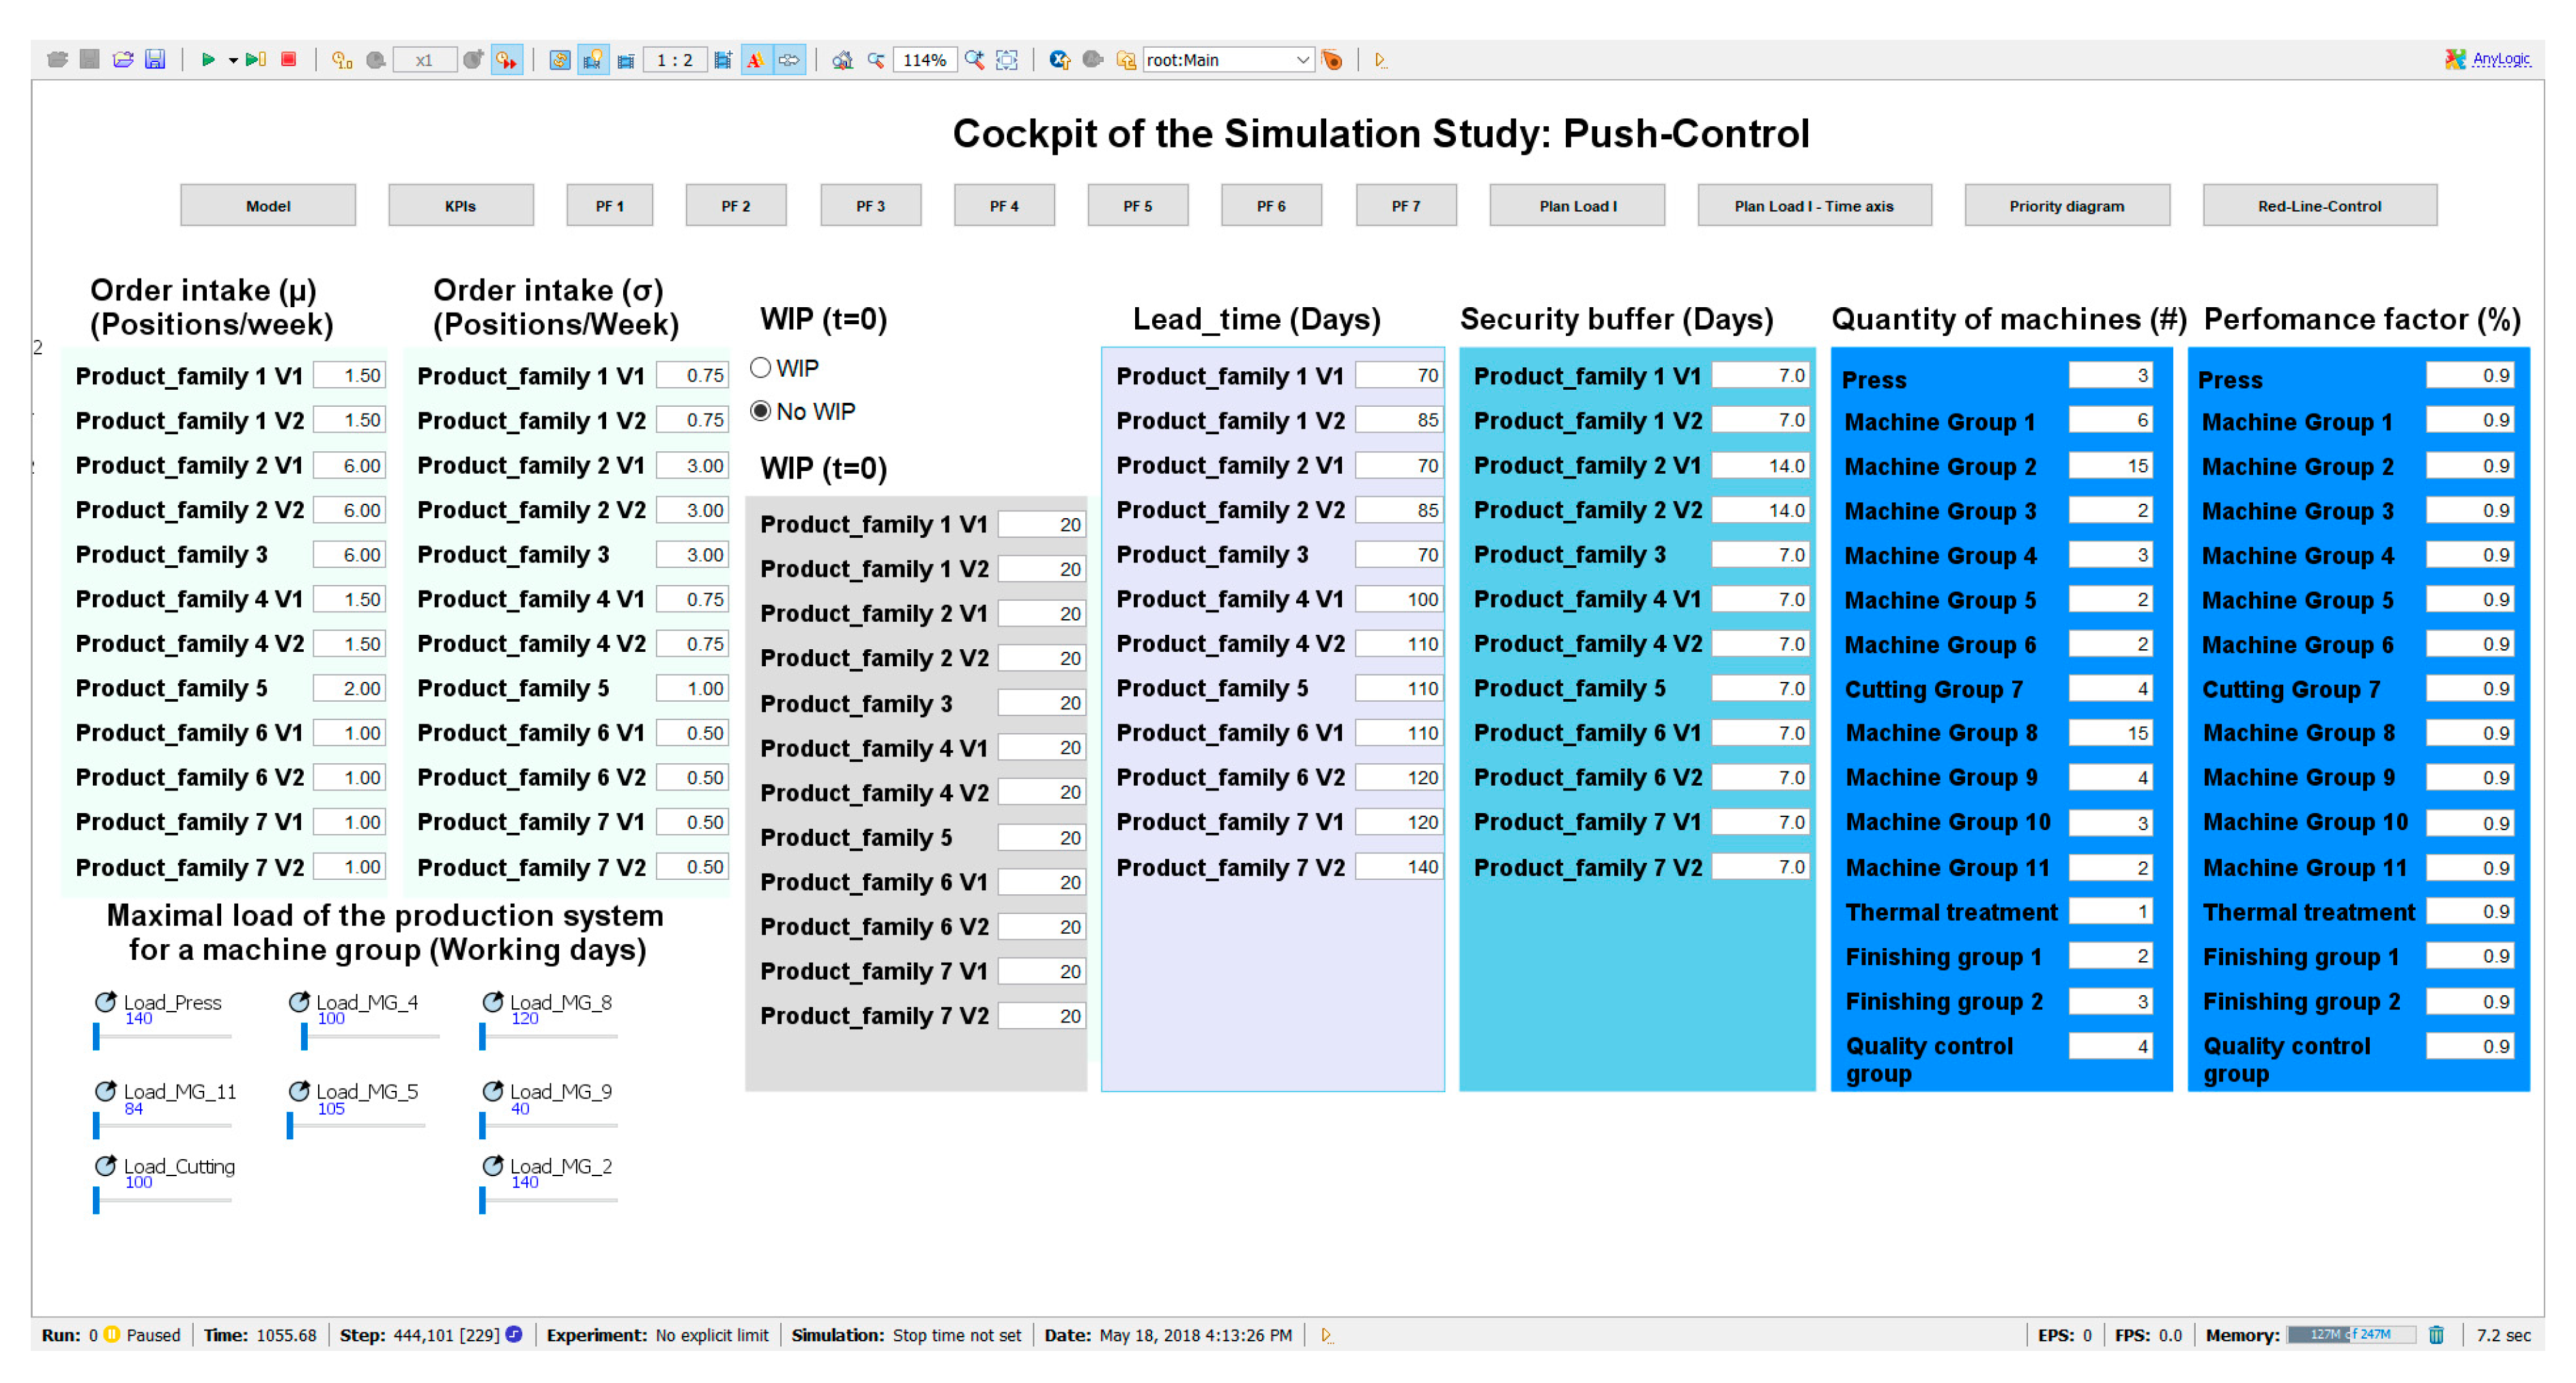Screen dimensions: 2576x1383
Task: Click the WIP field for Product_family 5
Action: 1041,837
